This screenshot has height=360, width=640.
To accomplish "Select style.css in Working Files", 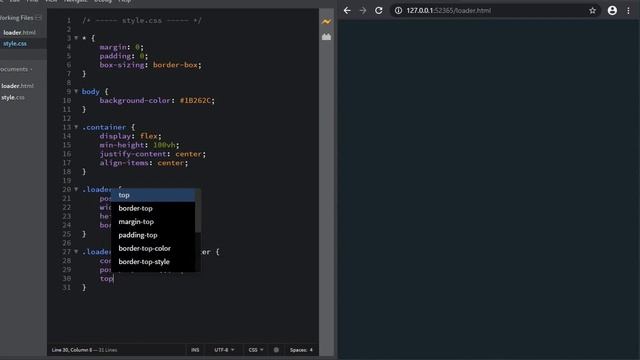I will pyautogui.click(x=15, y=44).
